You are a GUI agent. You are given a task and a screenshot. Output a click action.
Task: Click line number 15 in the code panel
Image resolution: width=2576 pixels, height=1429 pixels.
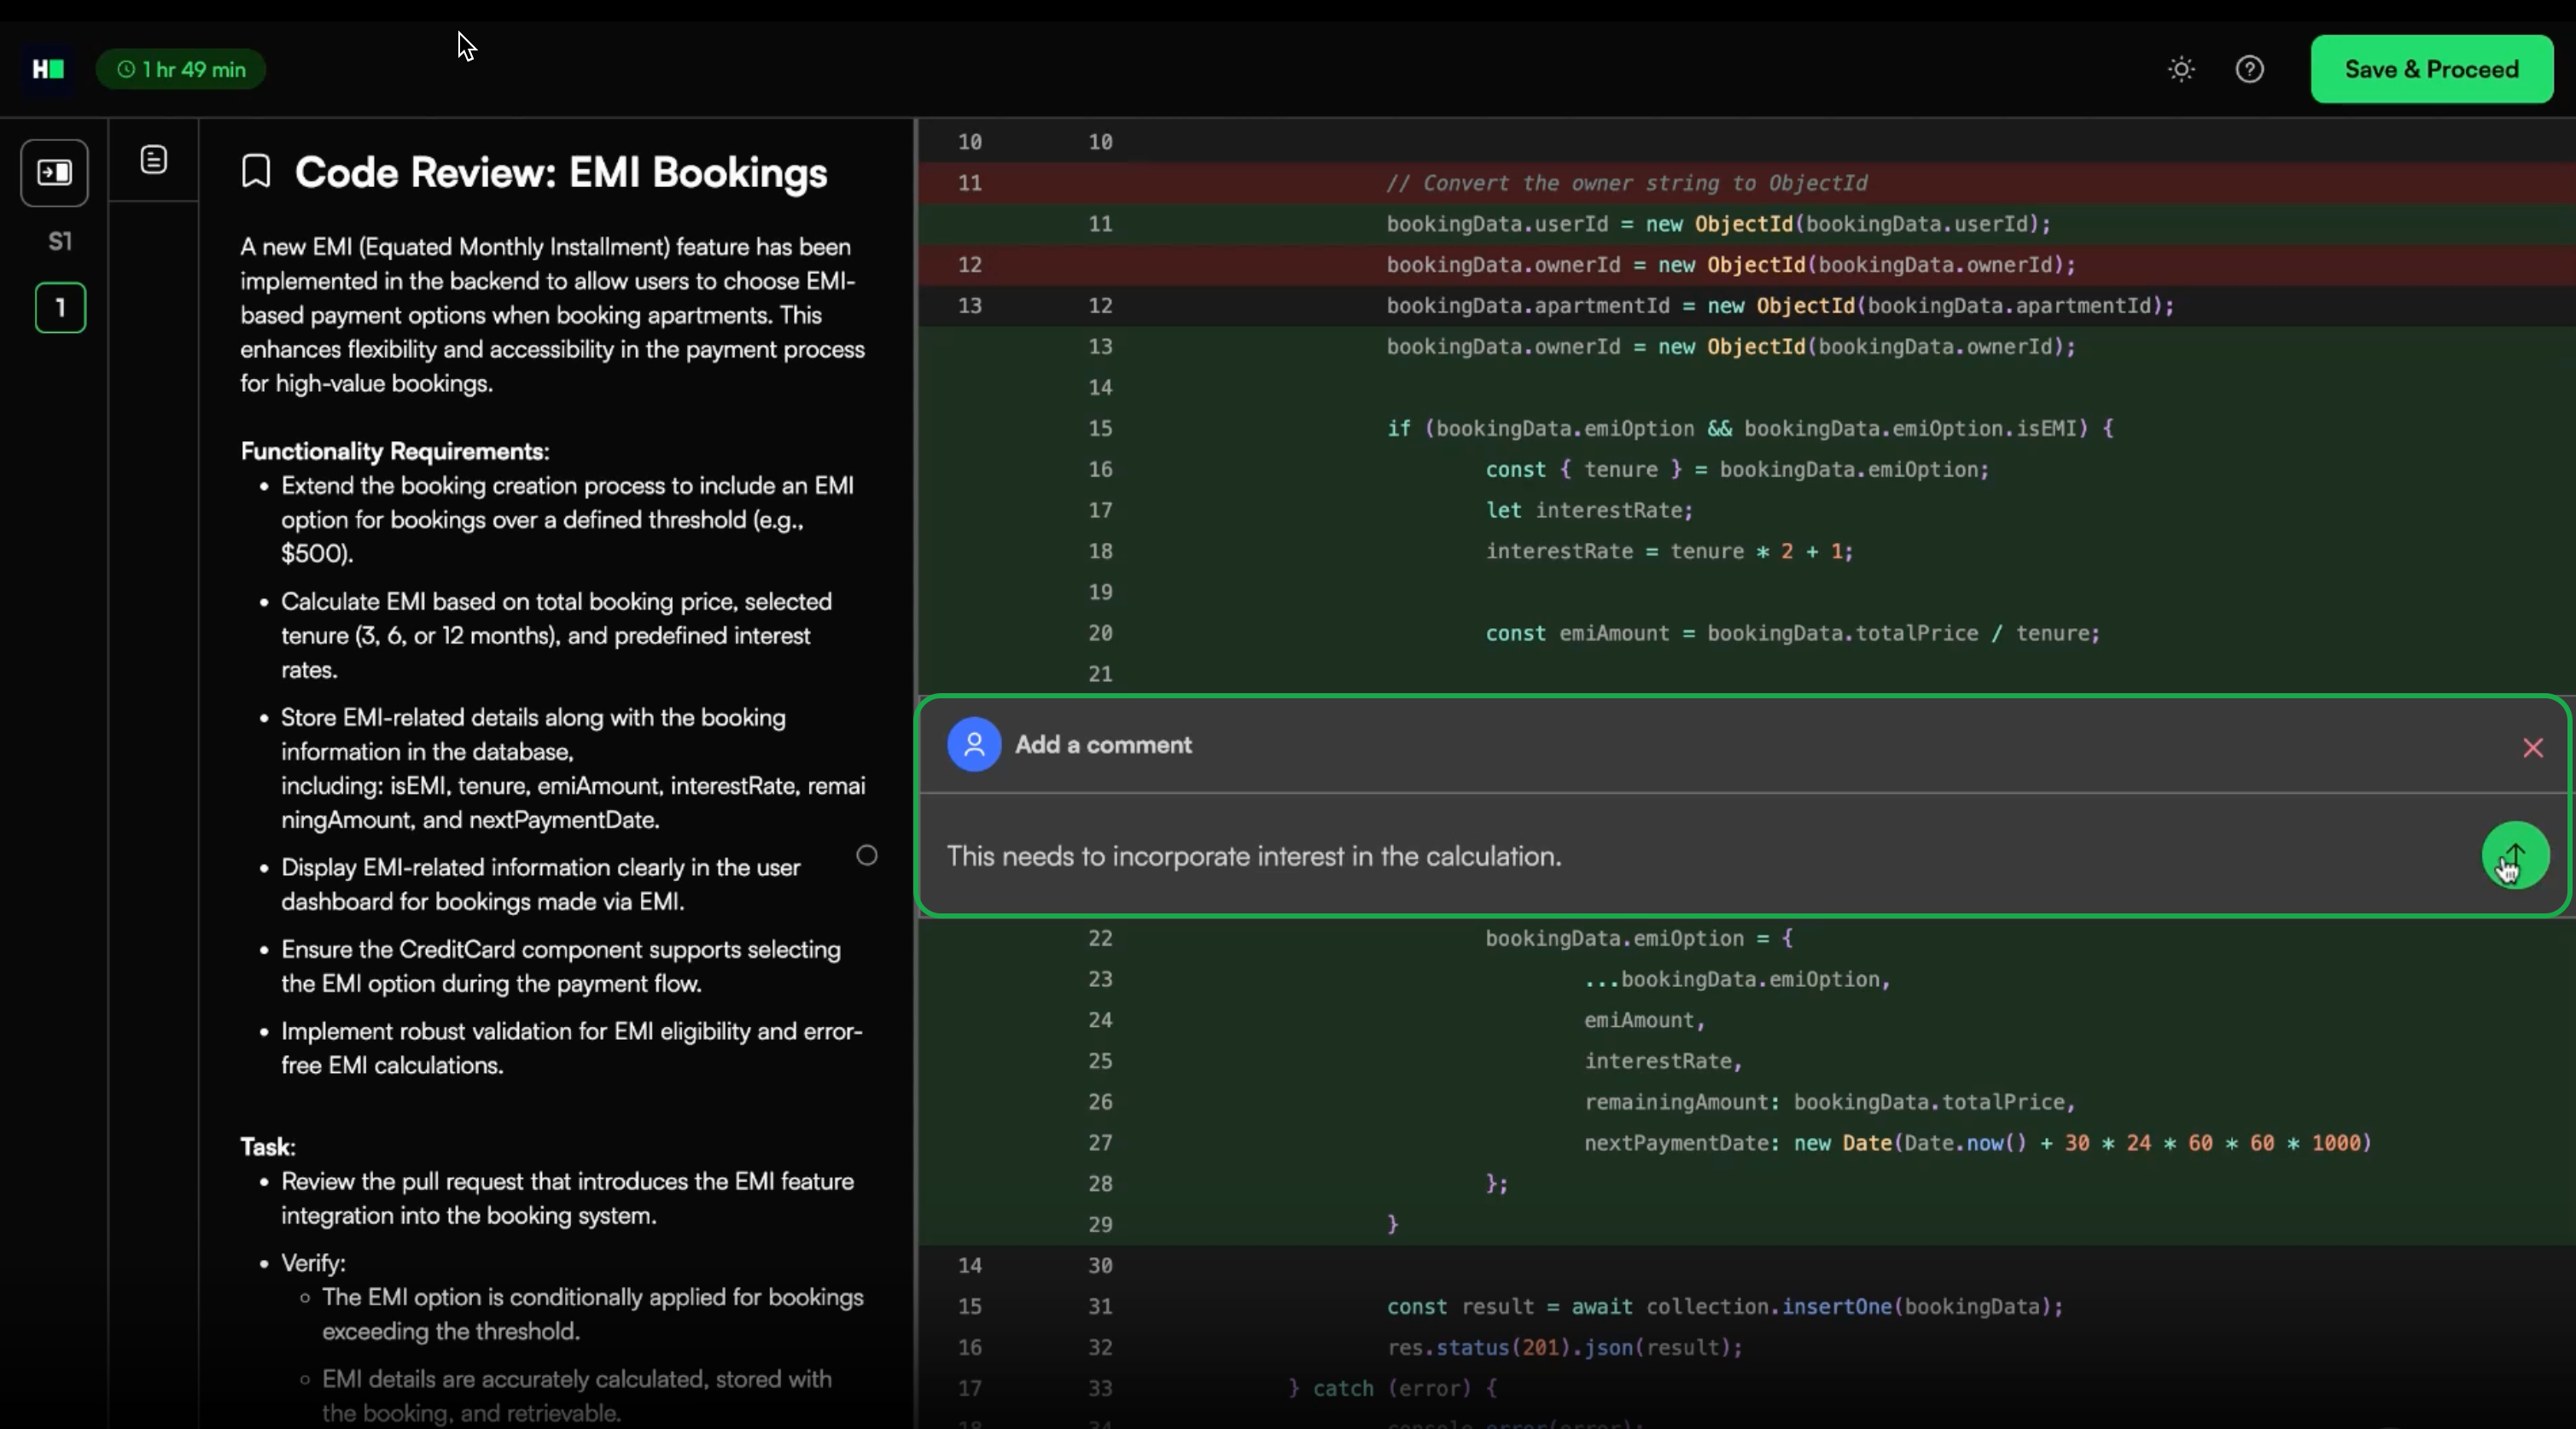(x=1100, y=428)
